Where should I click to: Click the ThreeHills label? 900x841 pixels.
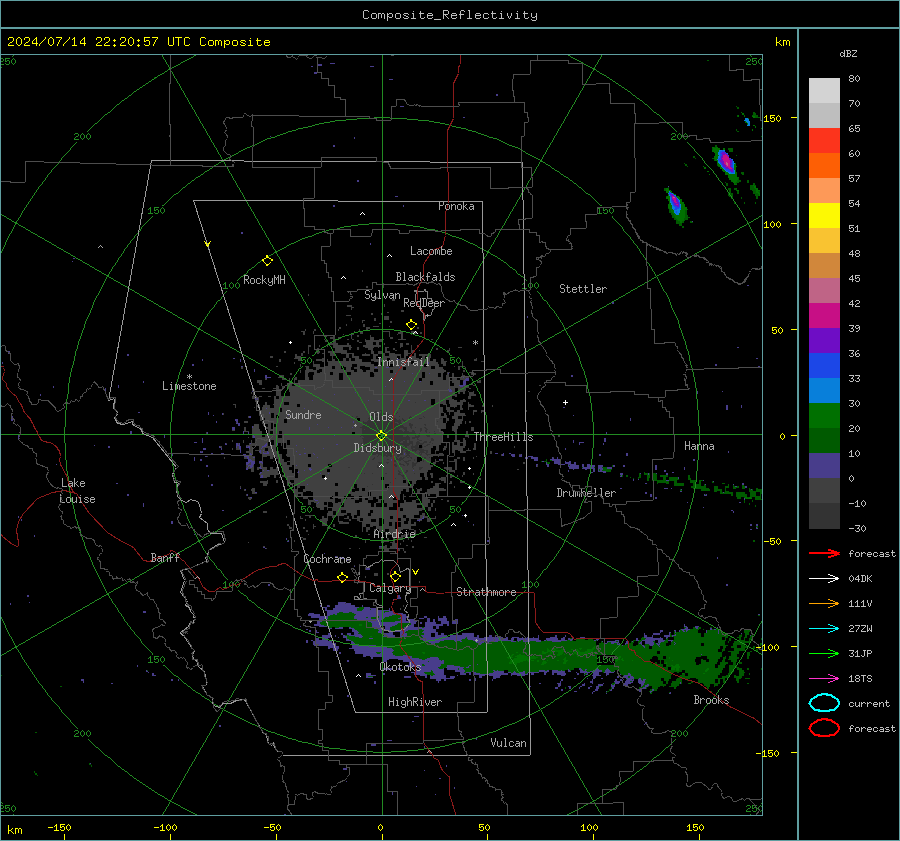pos(503,437)
